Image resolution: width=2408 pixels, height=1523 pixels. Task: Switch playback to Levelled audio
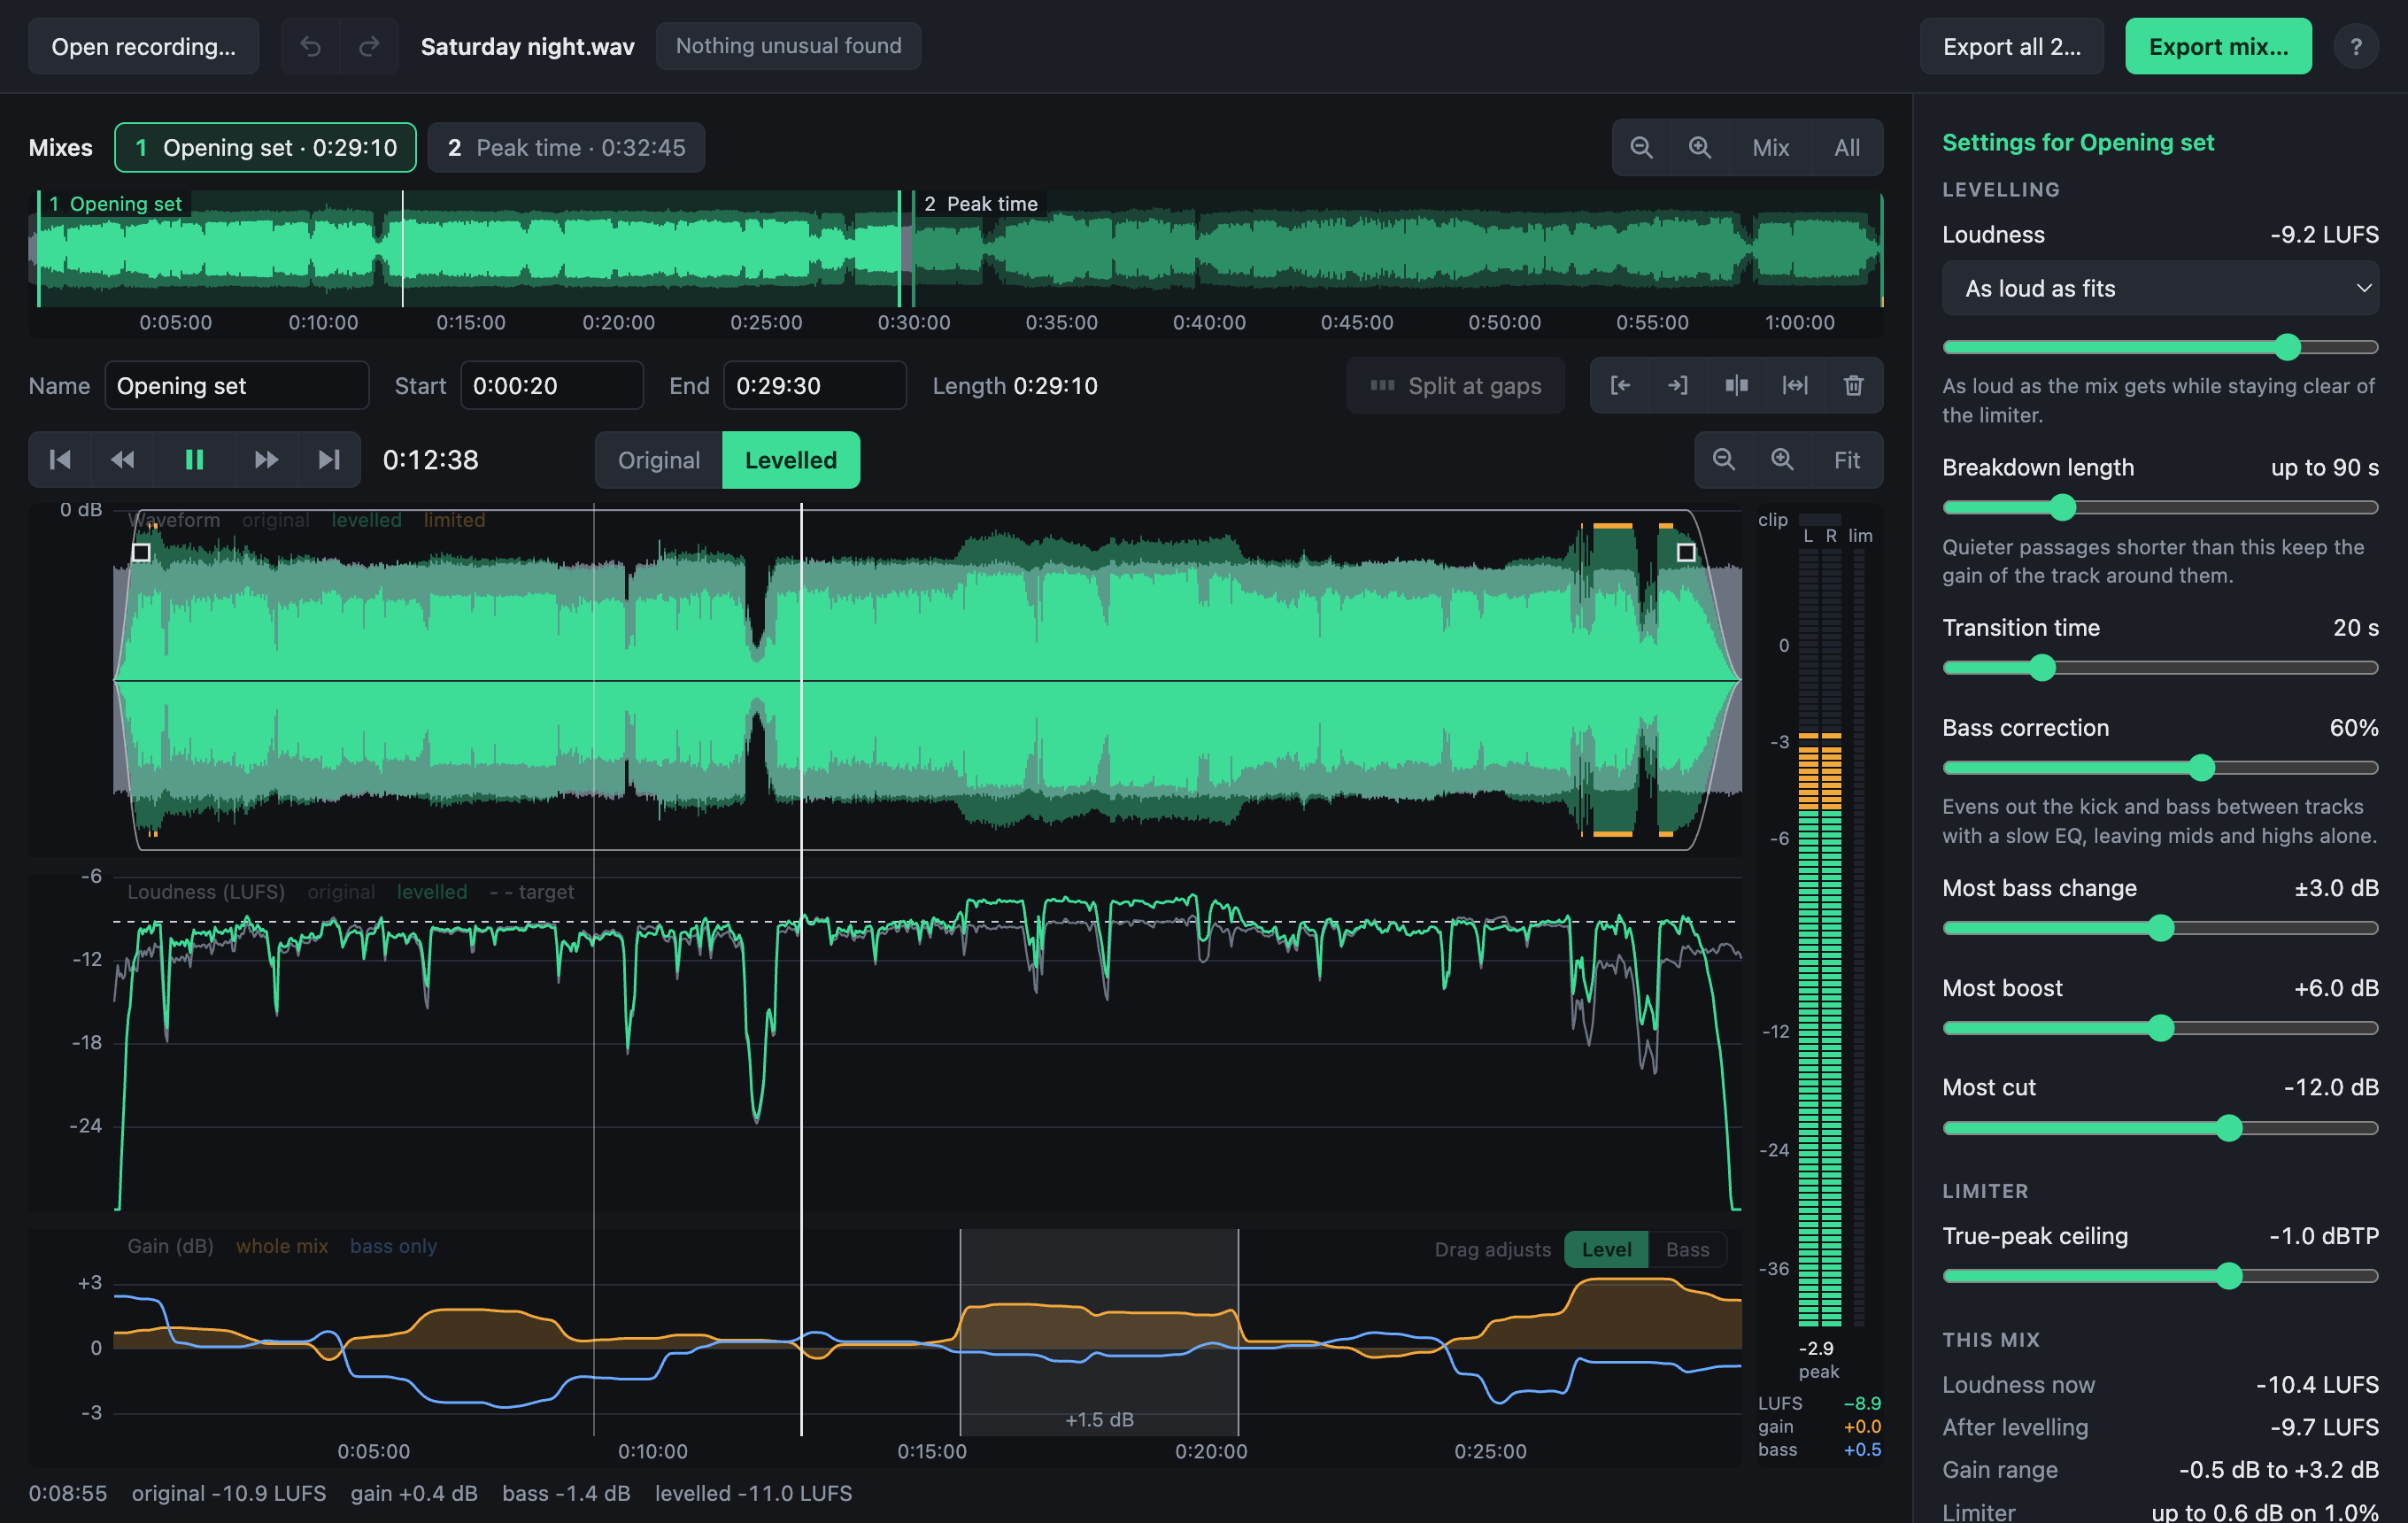[x=790, y=460]
